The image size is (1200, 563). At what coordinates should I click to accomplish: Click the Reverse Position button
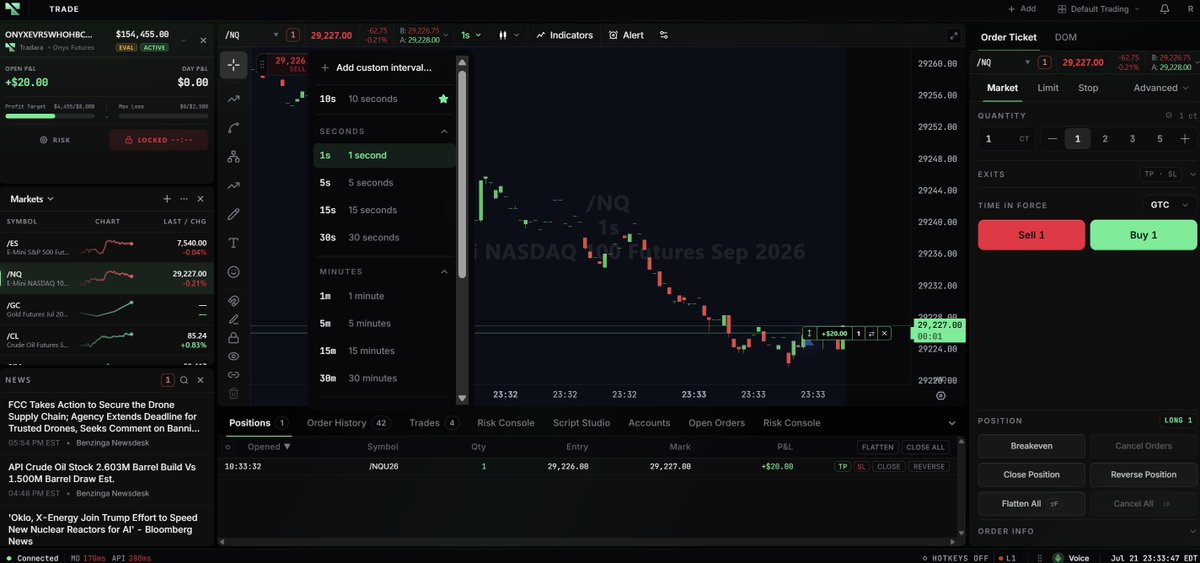(x=1143, y=474)
